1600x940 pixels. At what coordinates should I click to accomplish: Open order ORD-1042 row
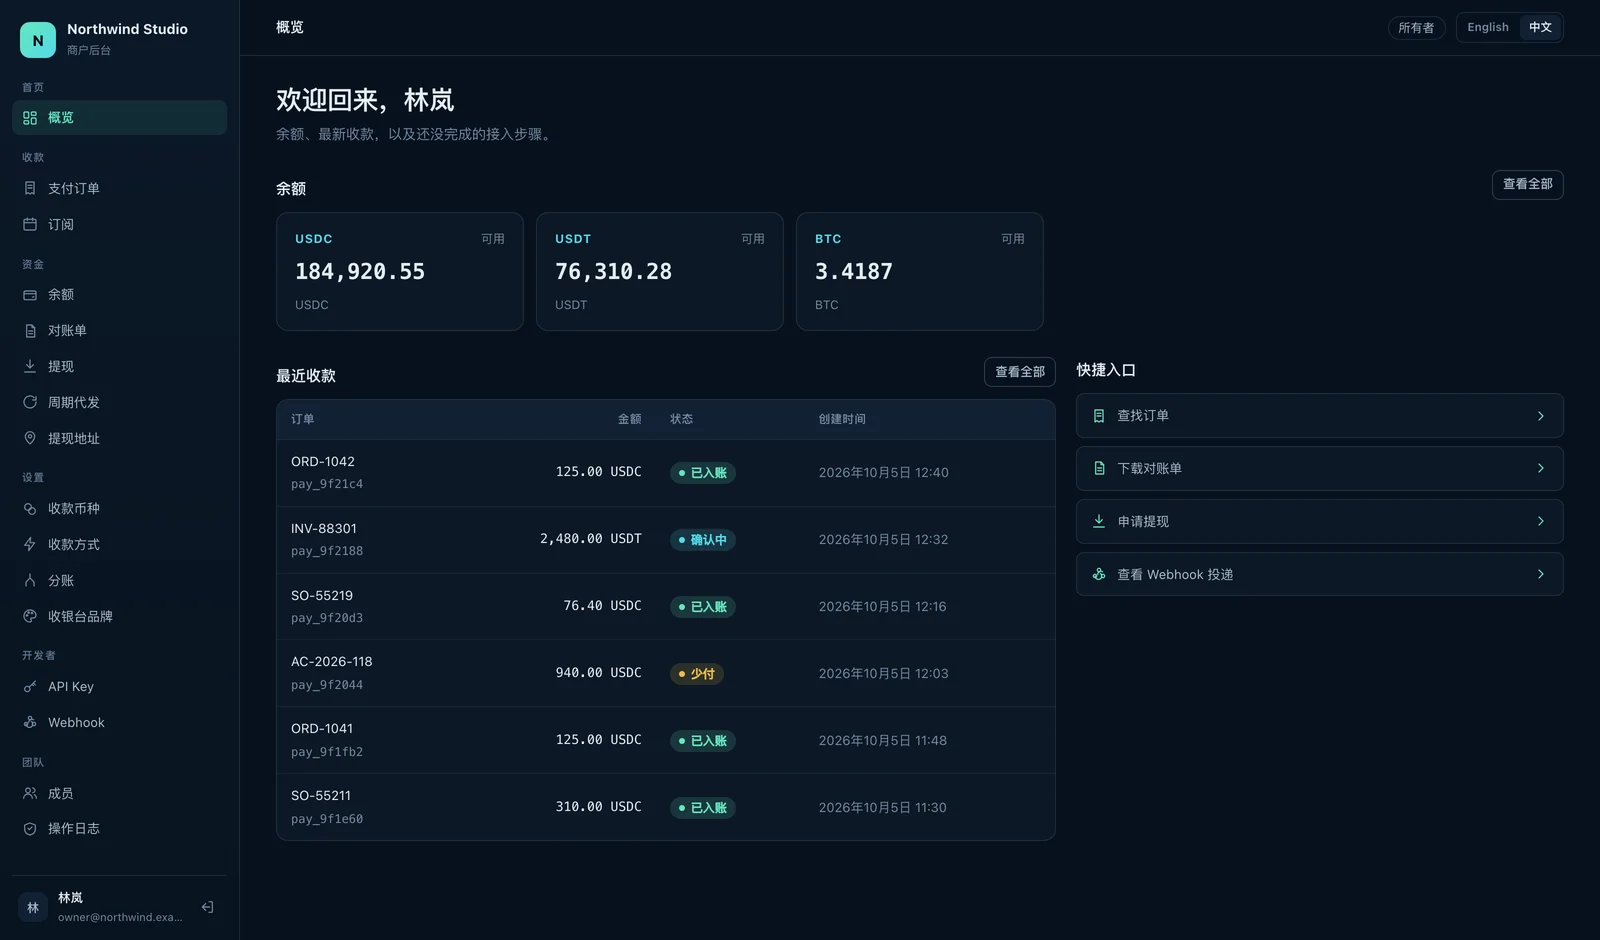pos(666,473)
